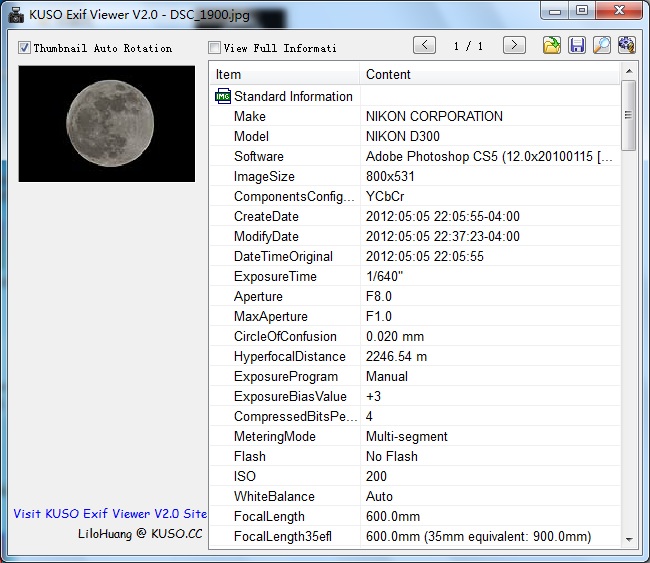650x563 pixels.
Task: Go to previous image with left arrow
Action: tap(424, 45)
